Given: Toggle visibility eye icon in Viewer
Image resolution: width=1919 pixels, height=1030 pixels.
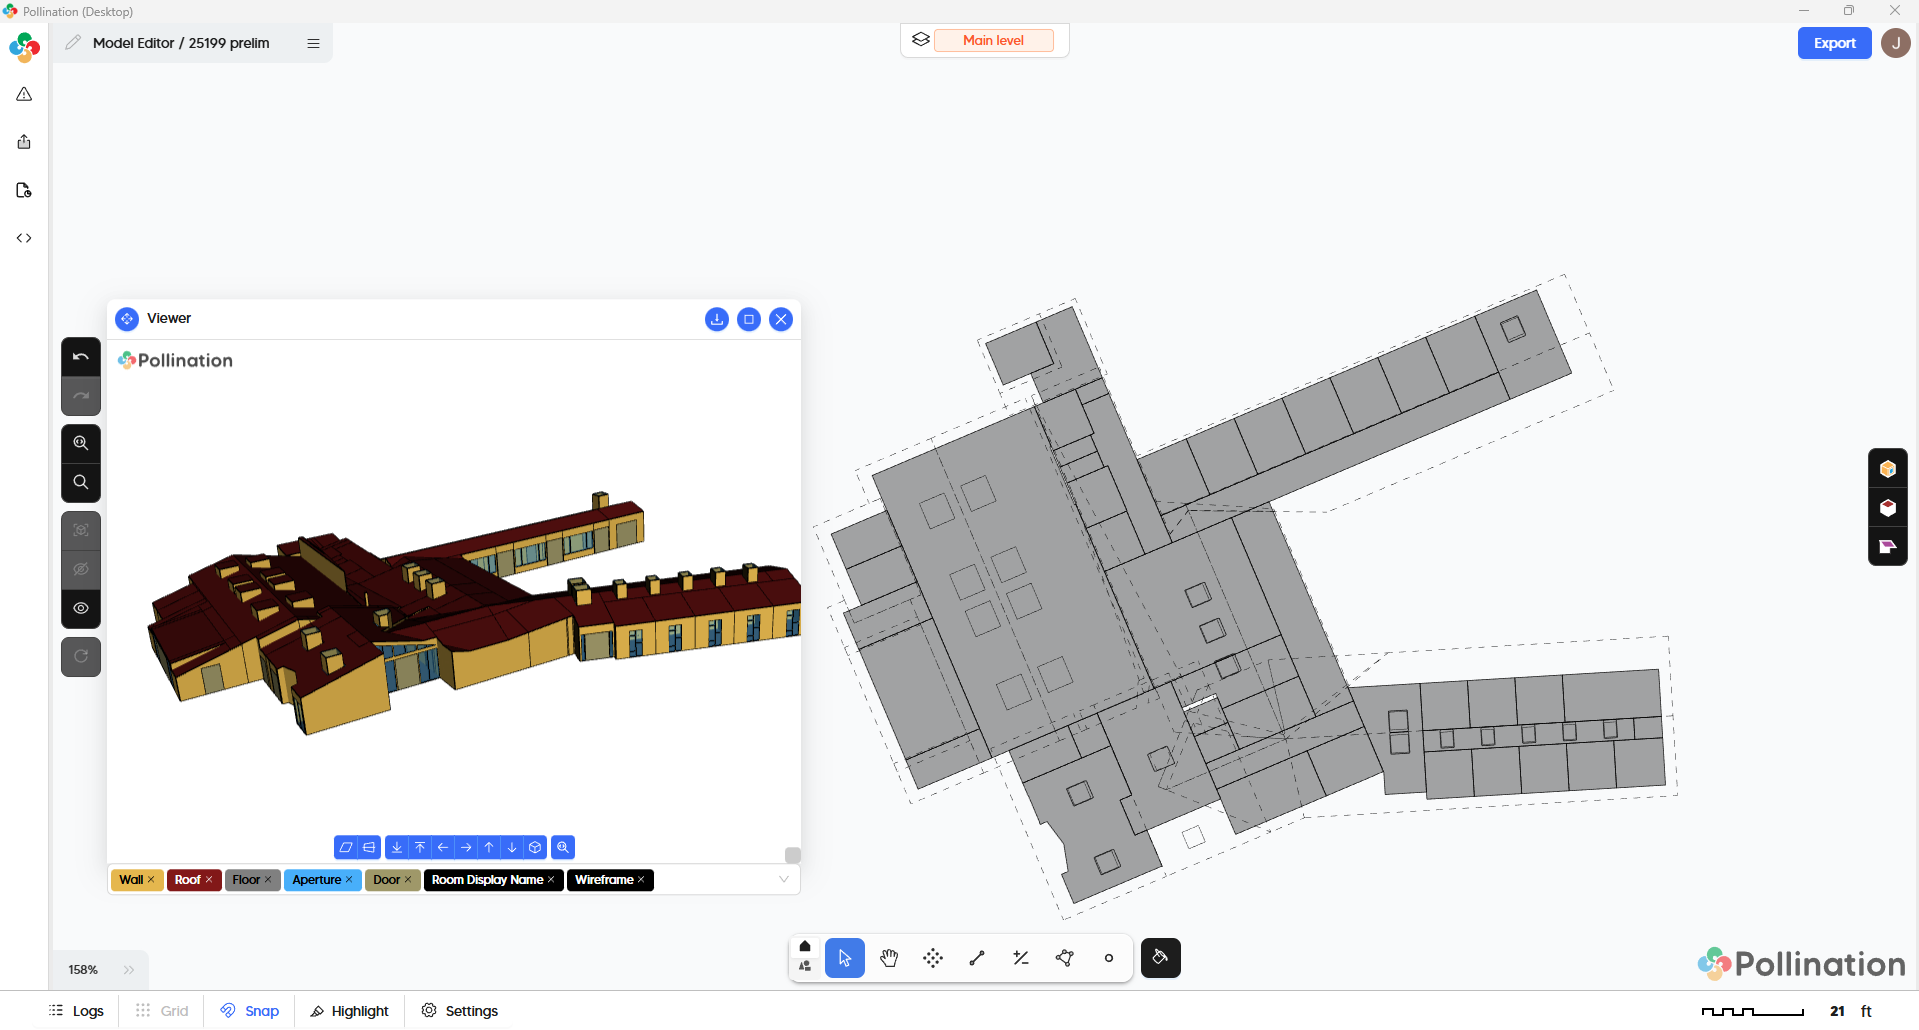Looking at the screenshot, I should tap(81, 608).
